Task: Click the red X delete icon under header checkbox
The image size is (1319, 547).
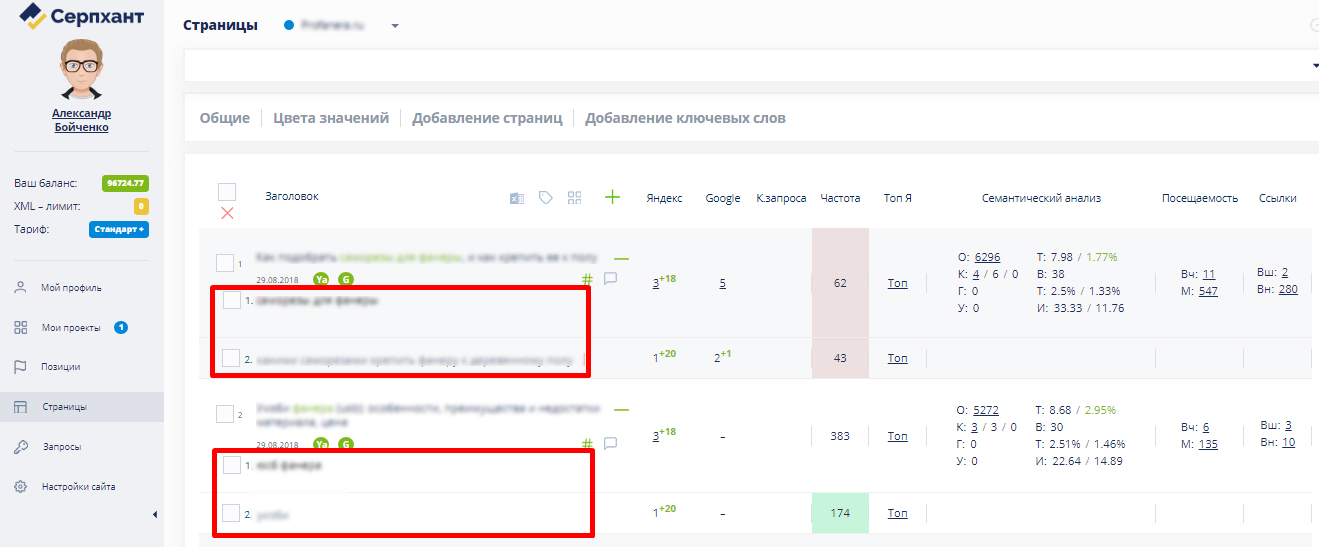Action: [x=227, y=213]
